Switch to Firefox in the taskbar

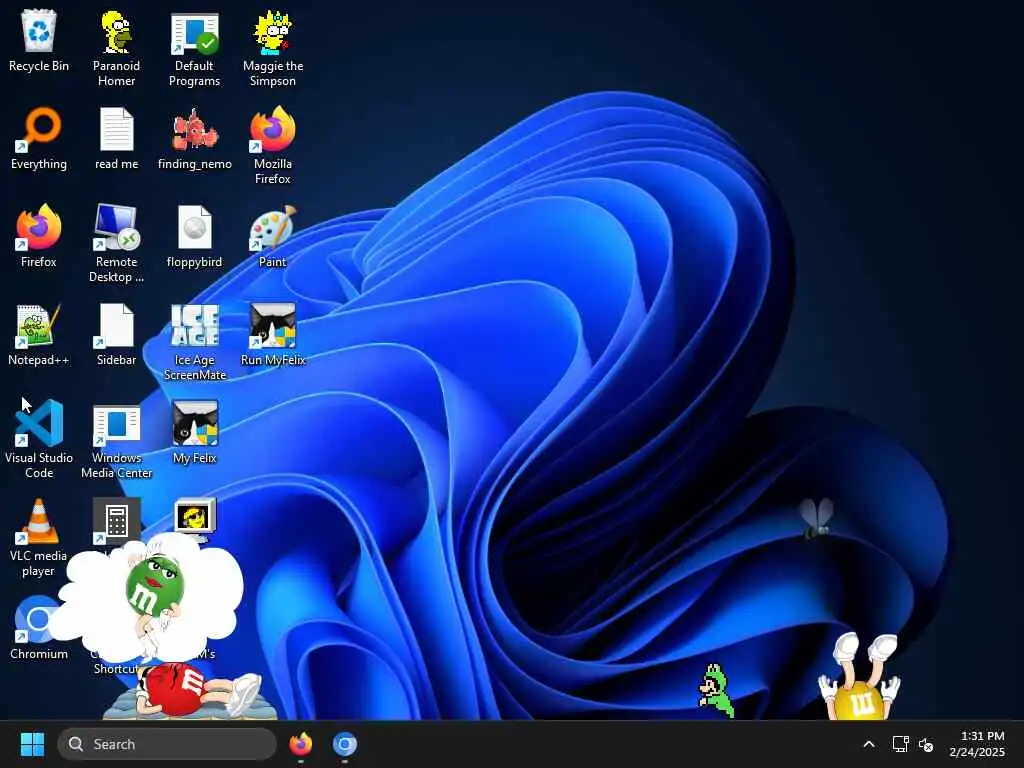click(300, 744)
